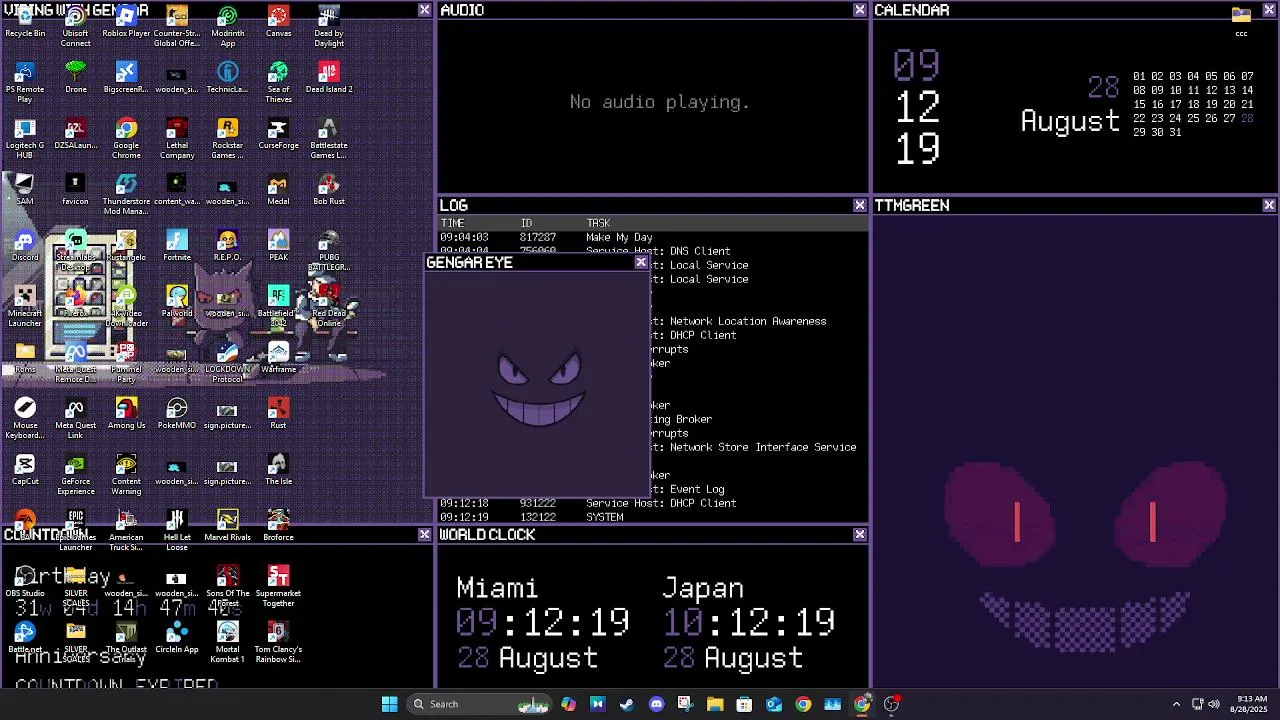Click the Gengar face in GENGAR EYE
This screenshot has width=1280, height=720.
click(x=539, y=389)
